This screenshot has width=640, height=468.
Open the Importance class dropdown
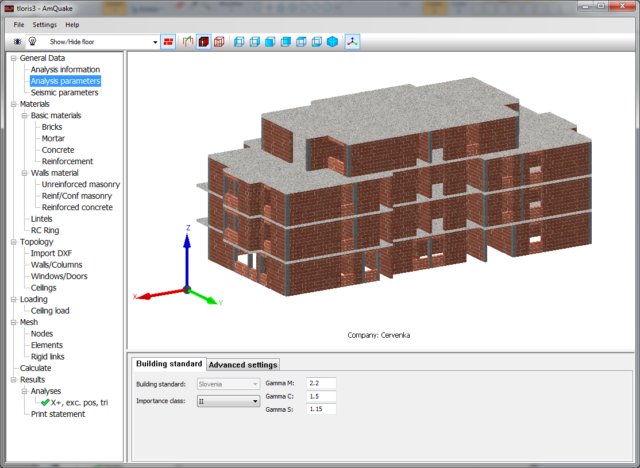[255, 401]
